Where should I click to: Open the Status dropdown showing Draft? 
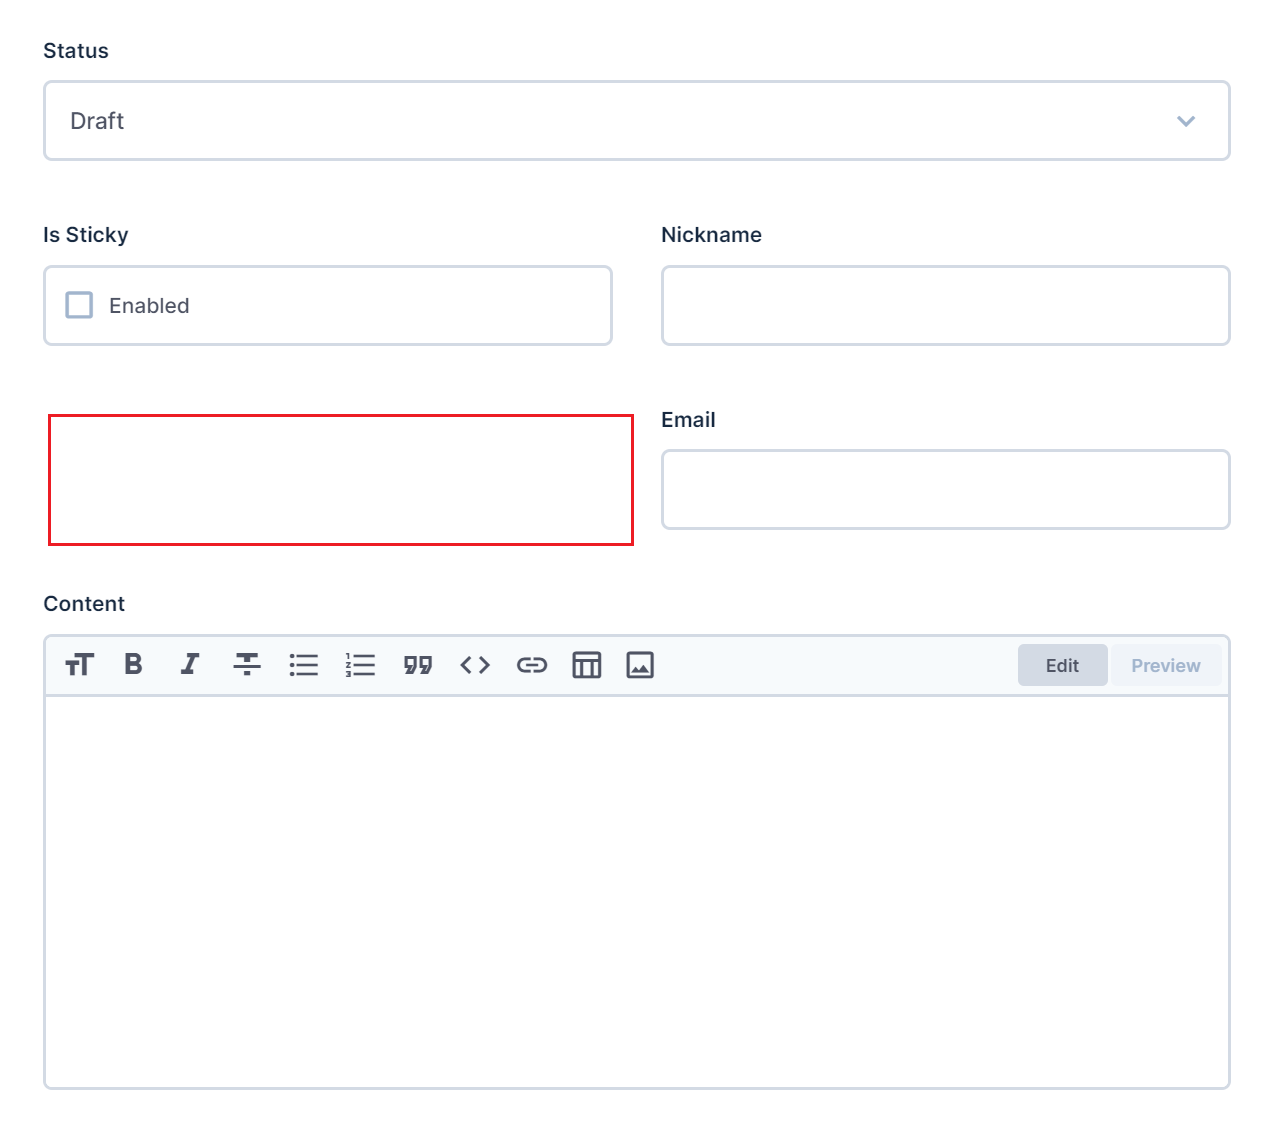[x=637, y=121]
